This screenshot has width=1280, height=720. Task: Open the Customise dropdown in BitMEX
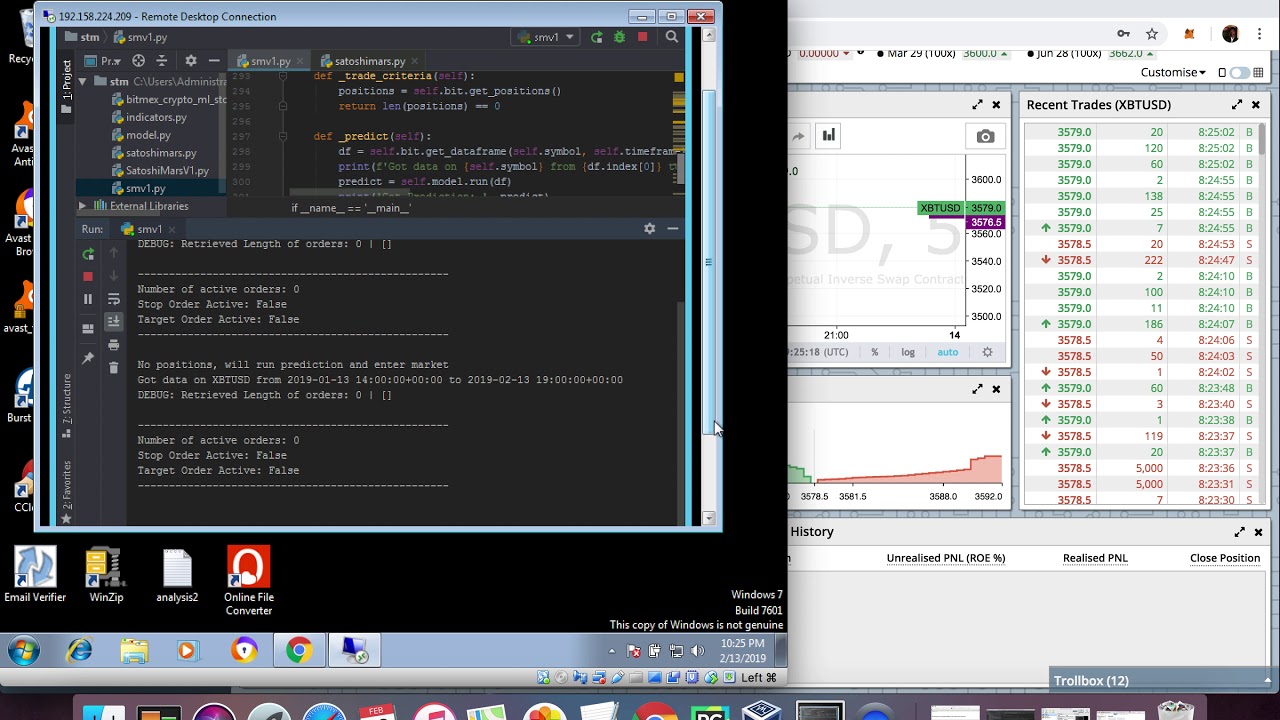(x=1173, y=73)
